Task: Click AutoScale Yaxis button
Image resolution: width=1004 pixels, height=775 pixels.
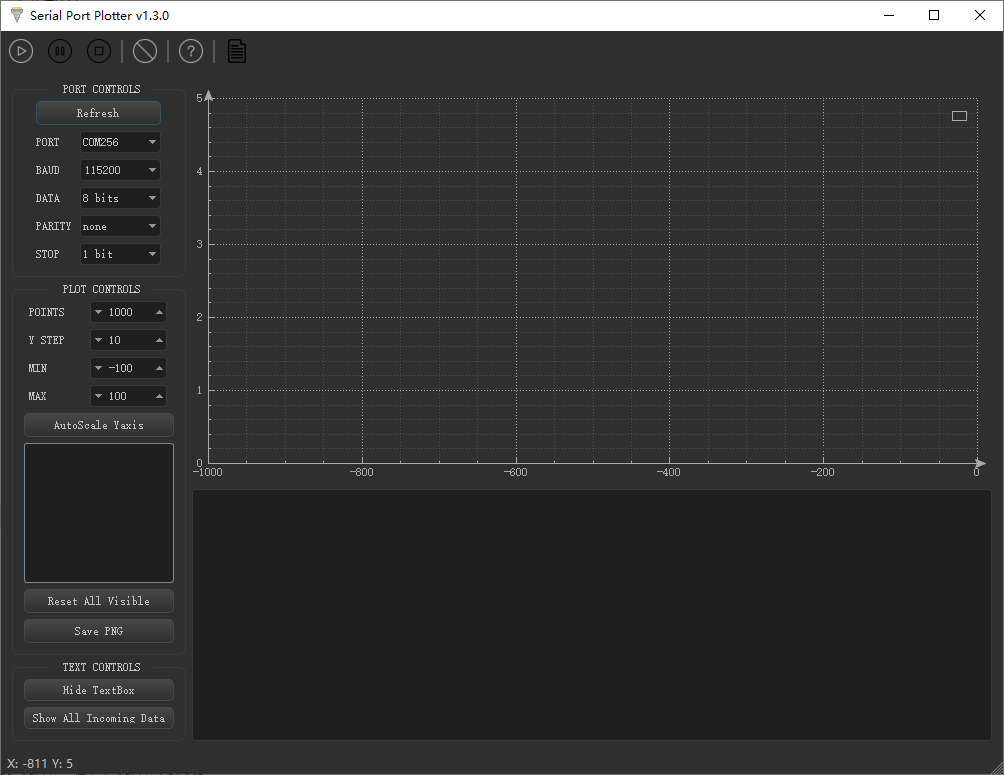Action: point(98,424)
